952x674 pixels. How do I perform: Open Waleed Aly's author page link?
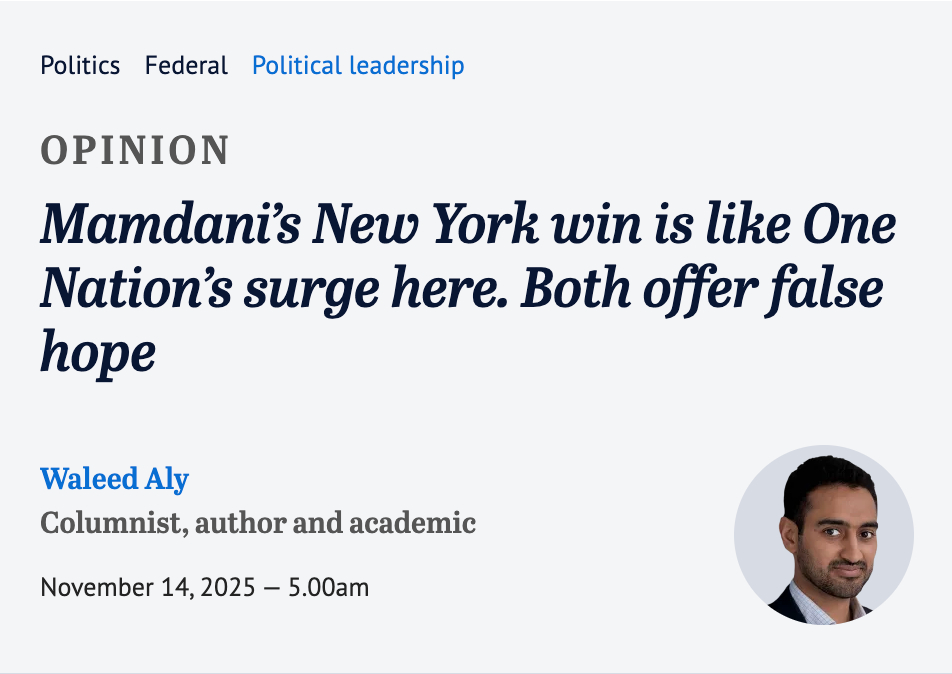point(114,479)
